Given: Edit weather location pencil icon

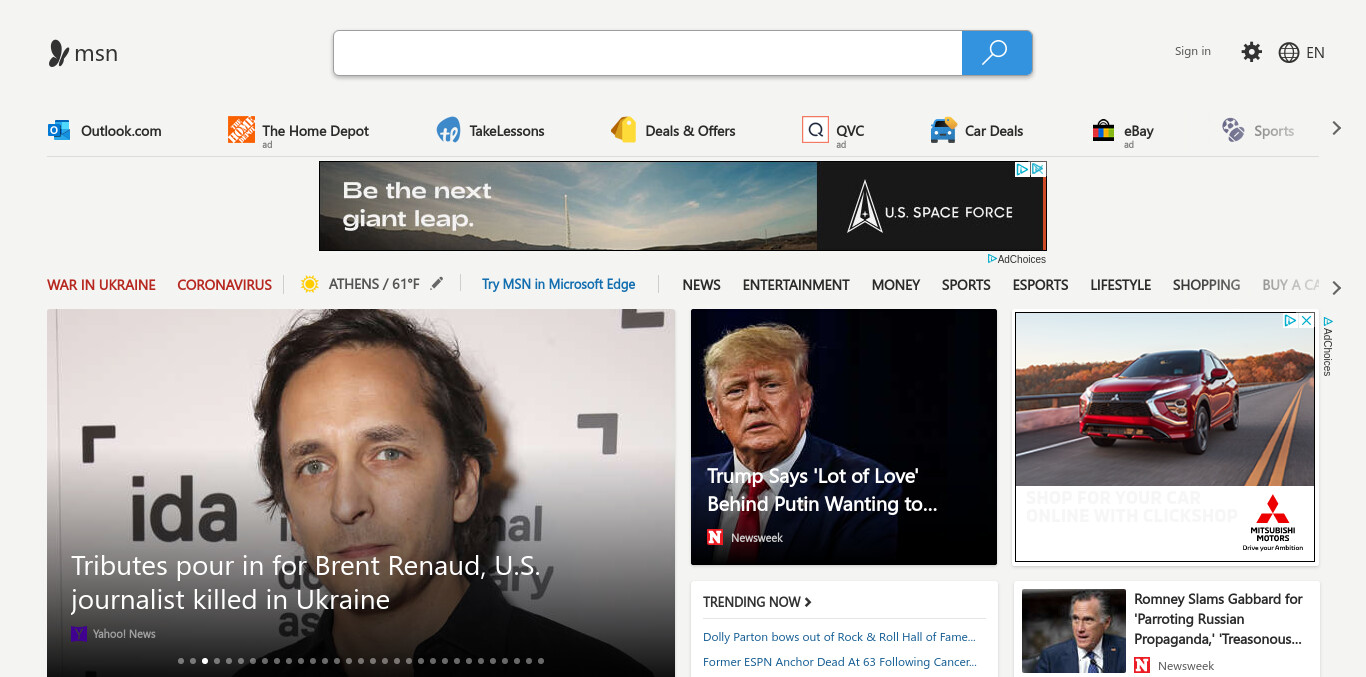Looking at the screenshot, I should tap(436, 284).
